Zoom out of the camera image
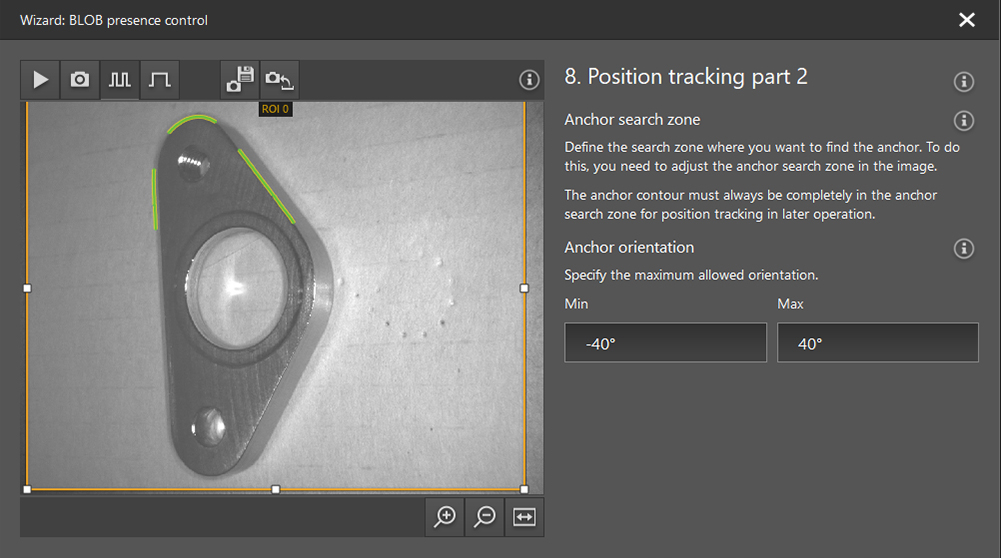 click(485, 516)
